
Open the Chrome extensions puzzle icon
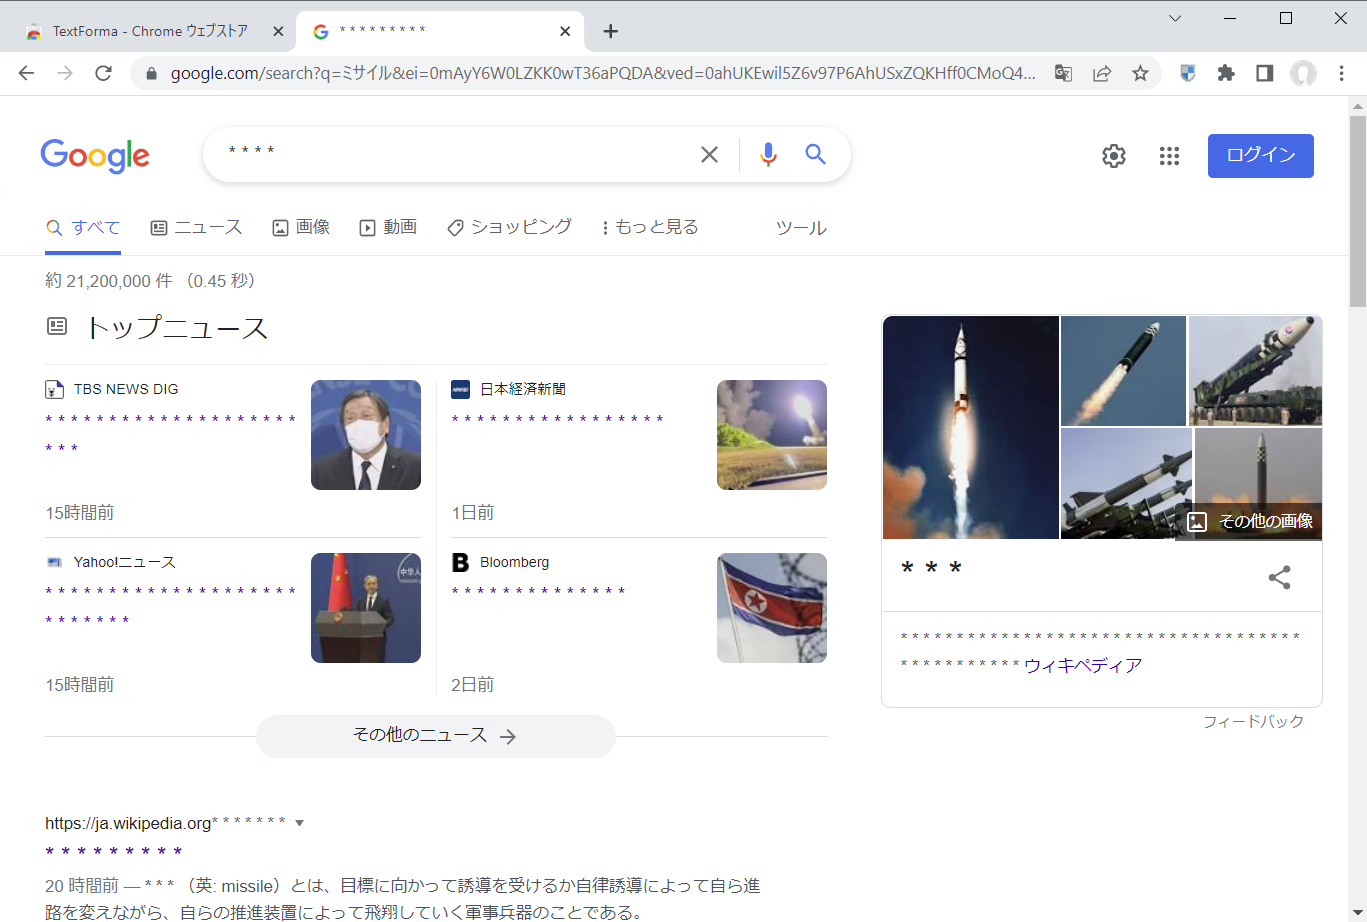click(x=1226, y=73)
